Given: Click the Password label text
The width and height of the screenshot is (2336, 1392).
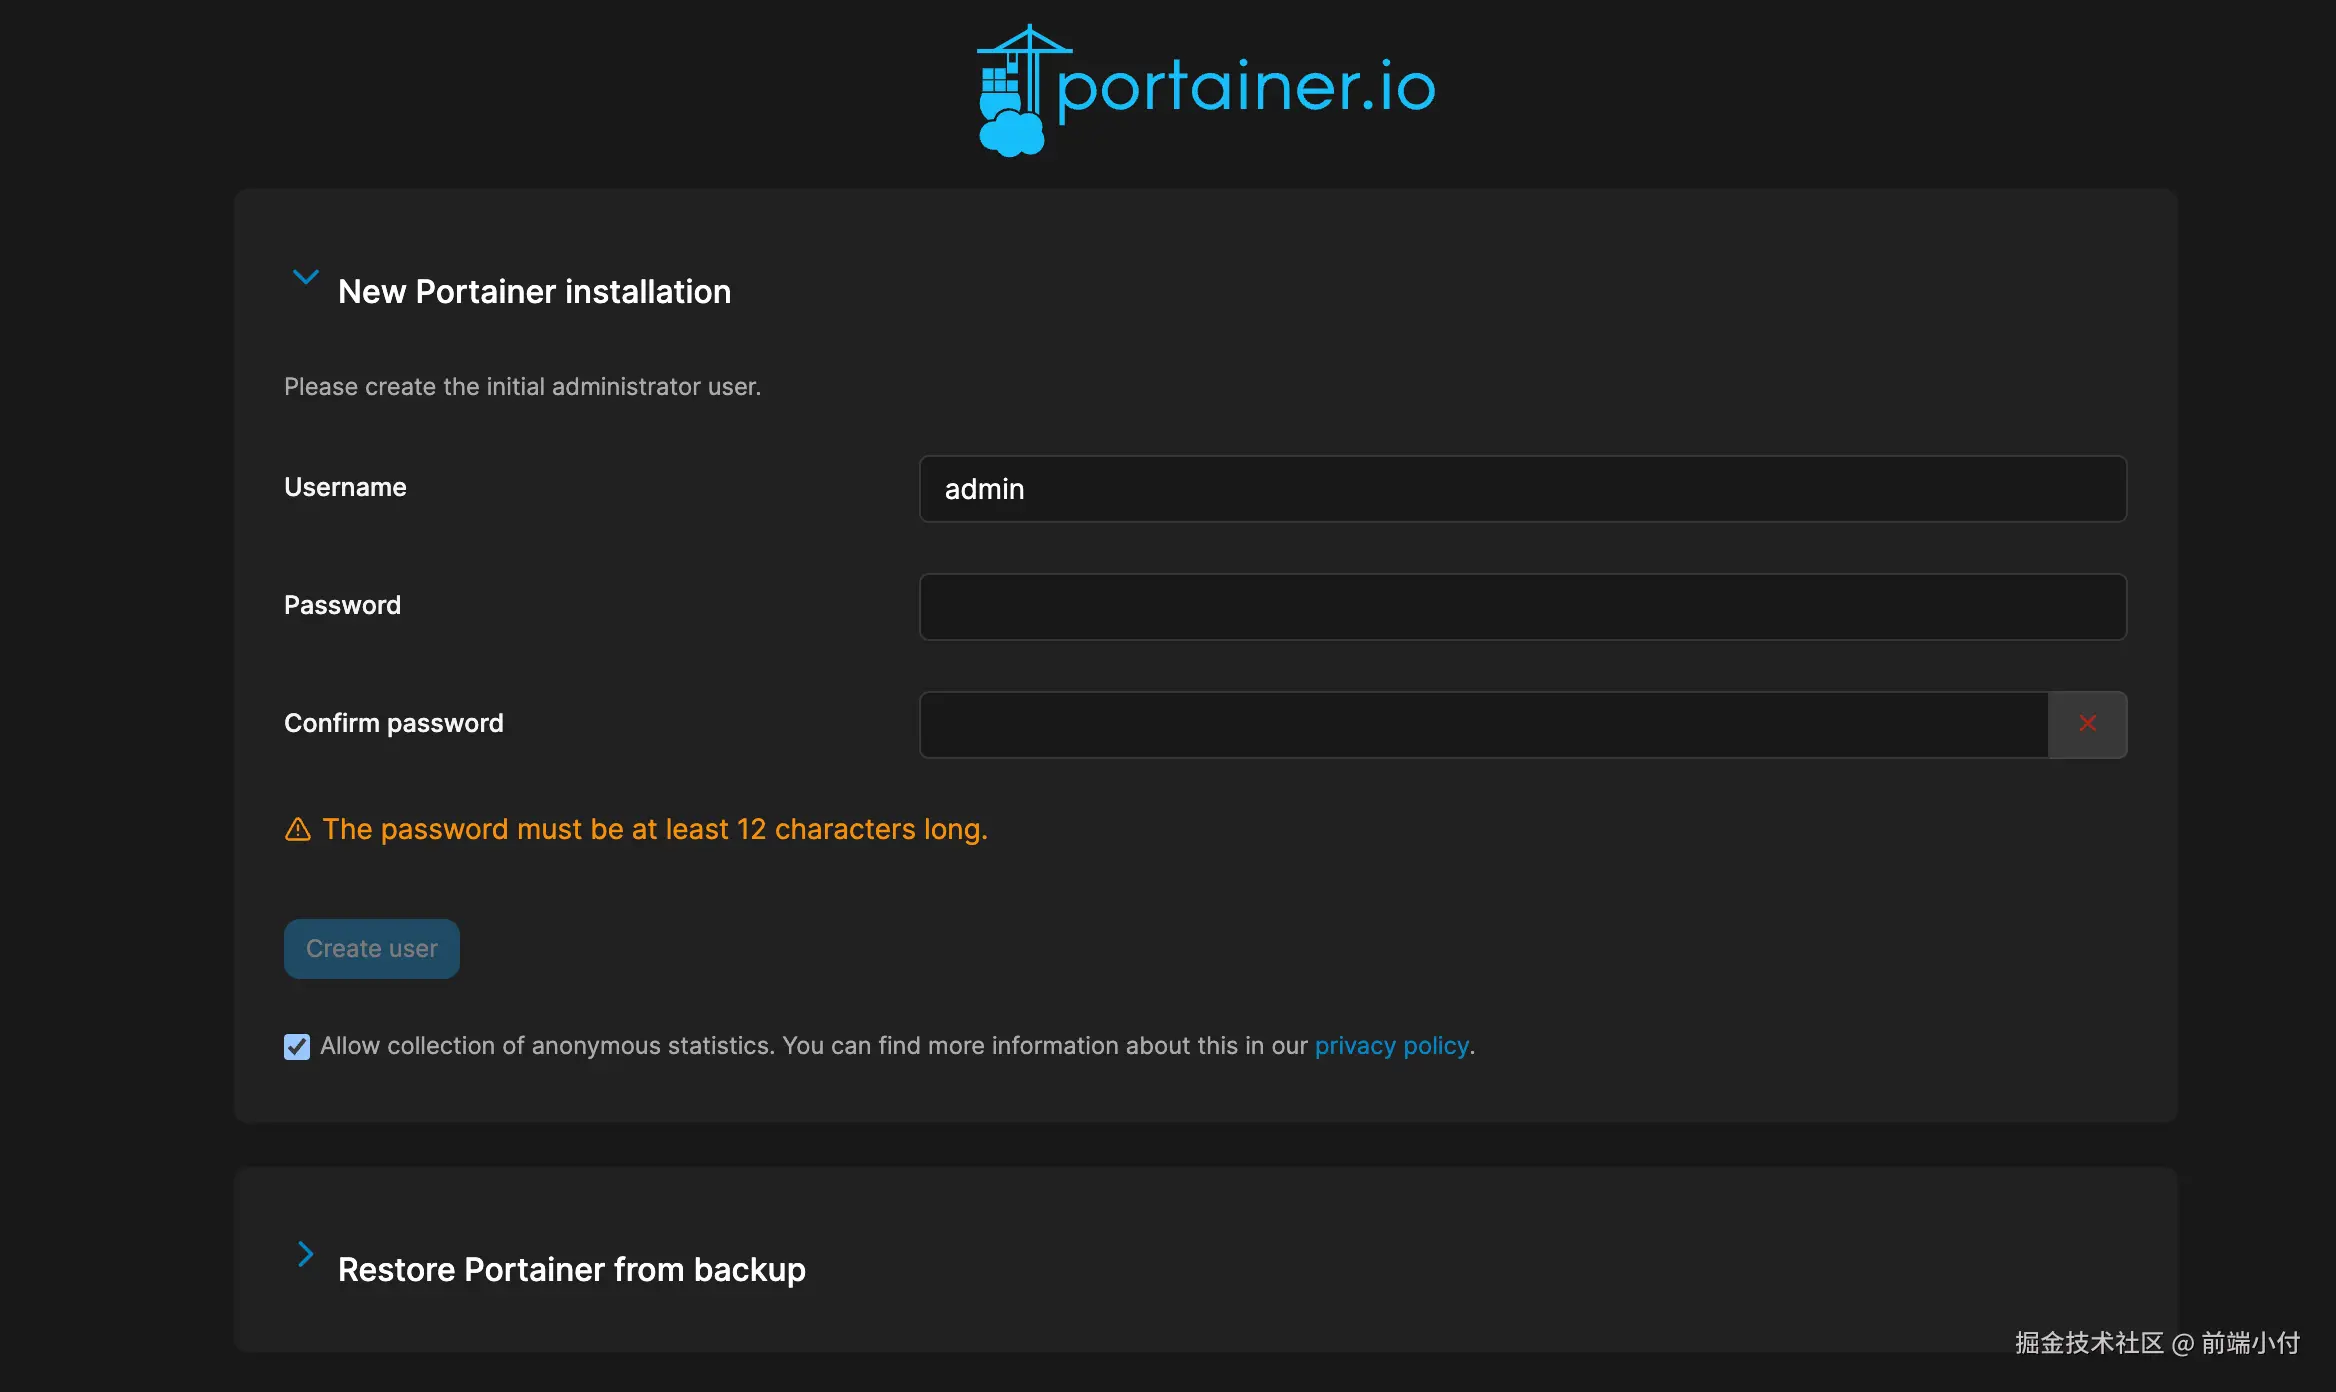Looking at the screenshot, I should [x=342, y=605].
